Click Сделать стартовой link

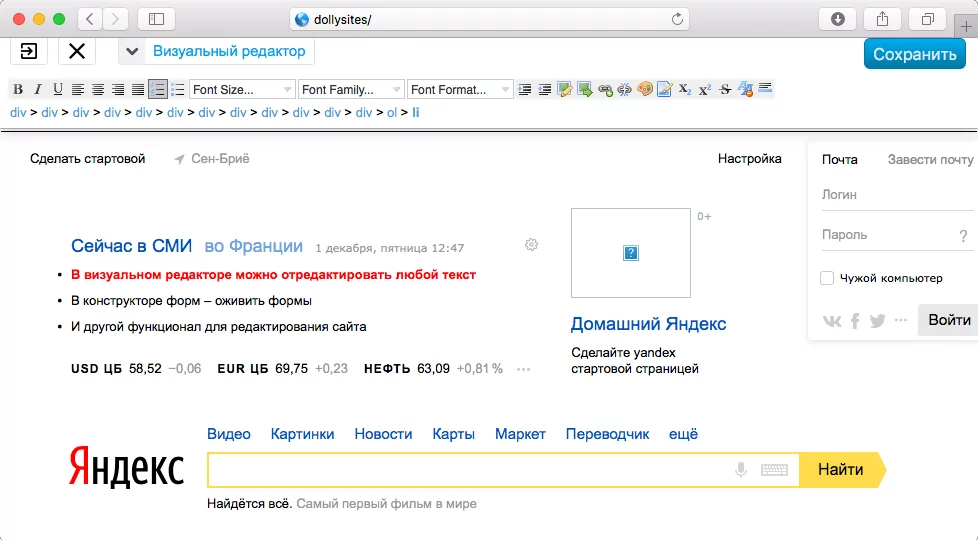tap(87, 159)
